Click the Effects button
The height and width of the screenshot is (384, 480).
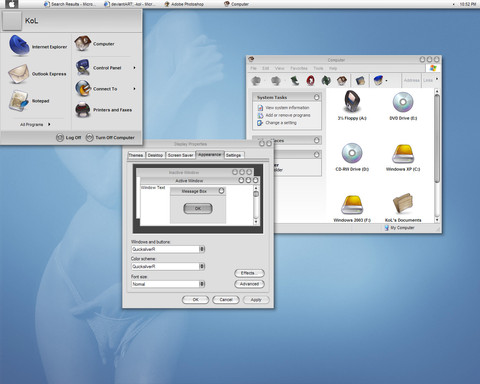click(x=249, y=273)
